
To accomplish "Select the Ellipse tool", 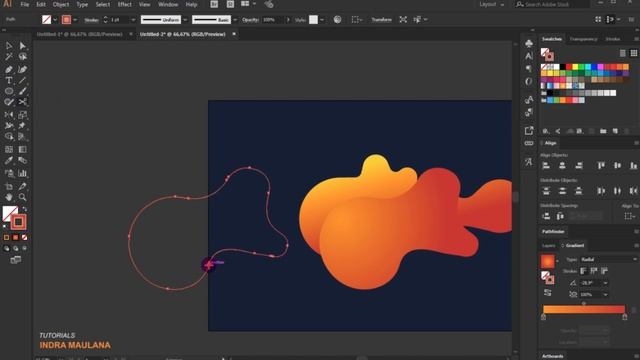I will point(9,91).
